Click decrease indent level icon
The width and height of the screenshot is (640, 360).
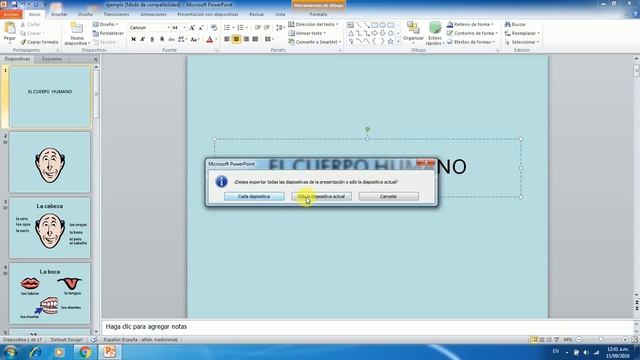(x=258, y=27)
